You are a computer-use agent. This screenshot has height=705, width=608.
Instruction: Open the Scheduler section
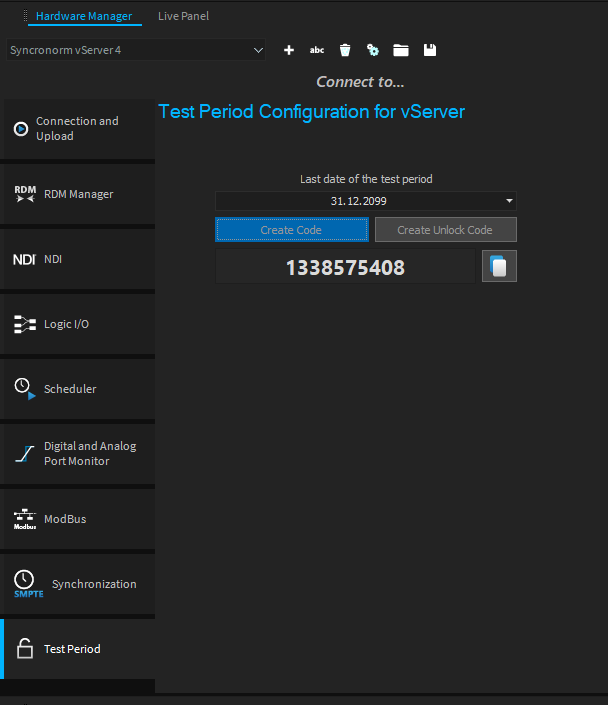[77, 389]
